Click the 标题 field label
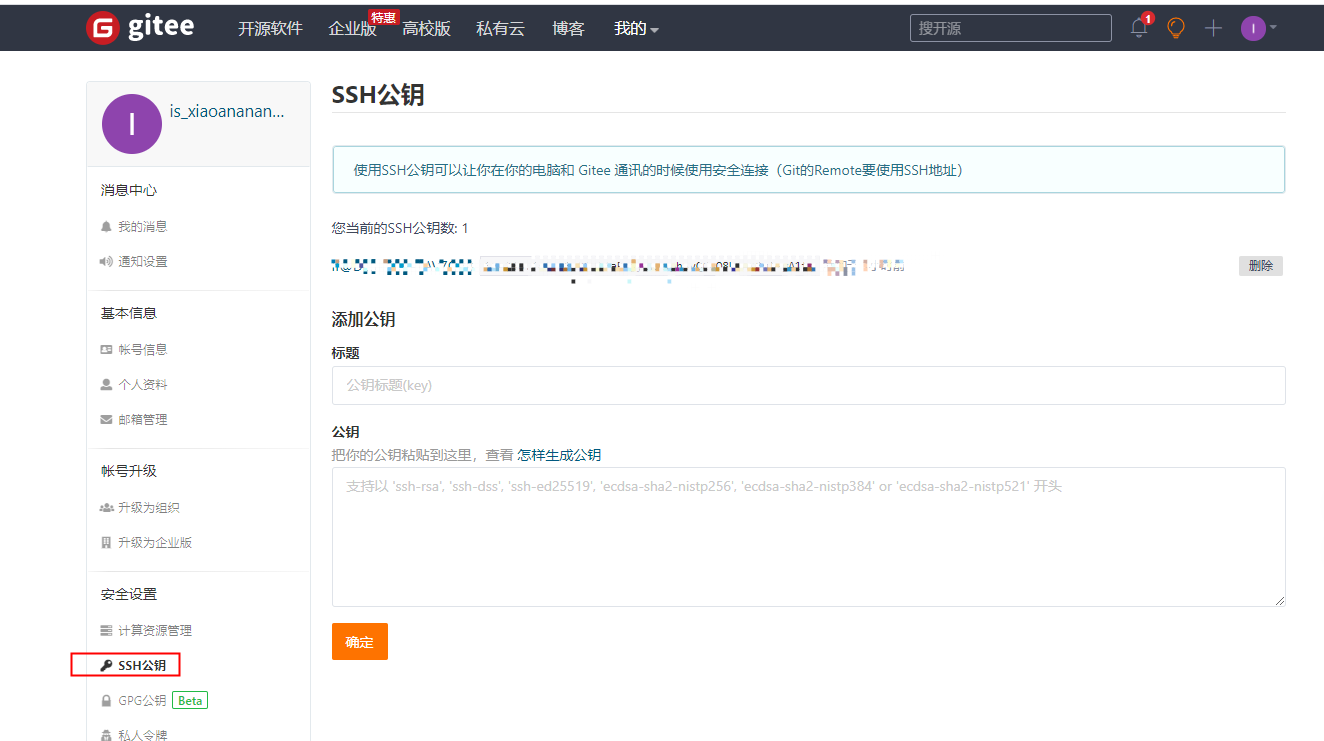 [x=345, y=353]
